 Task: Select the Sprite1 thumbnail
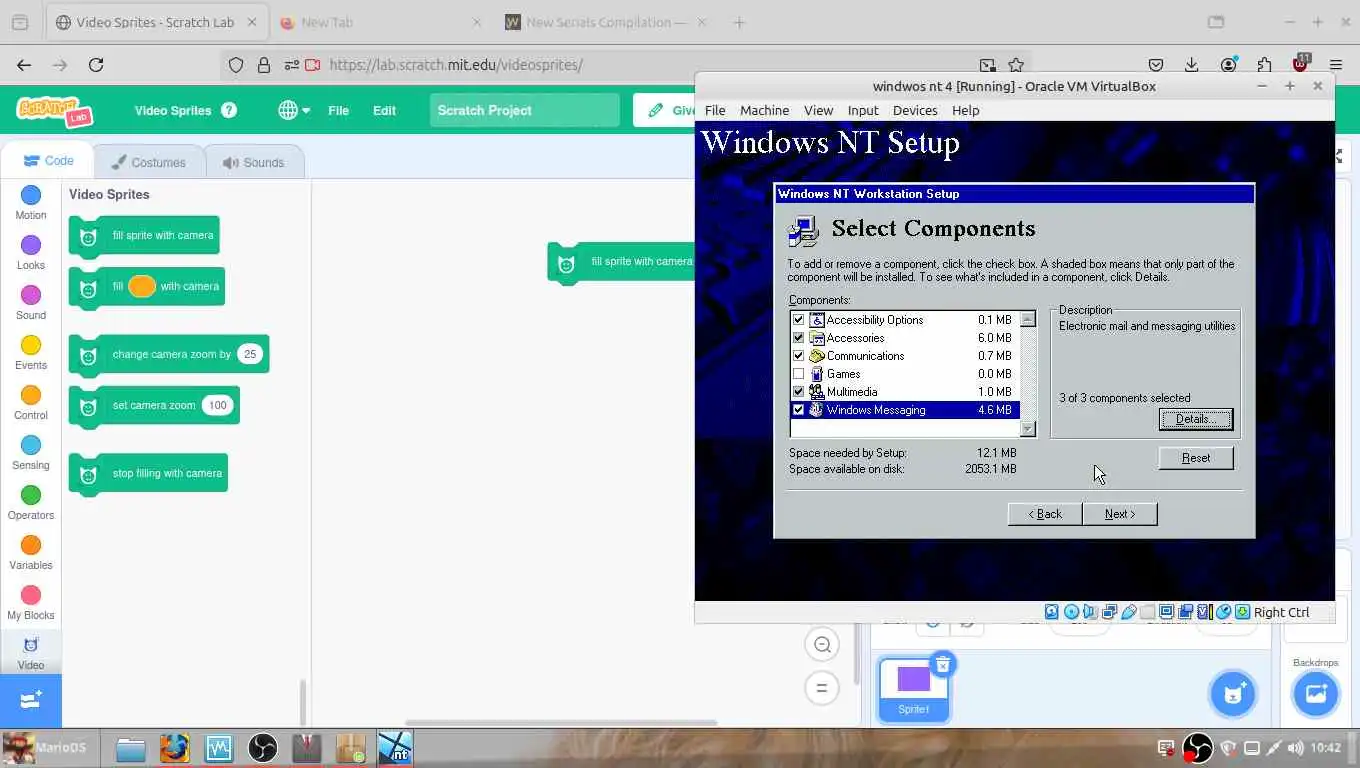click(913, 688)
